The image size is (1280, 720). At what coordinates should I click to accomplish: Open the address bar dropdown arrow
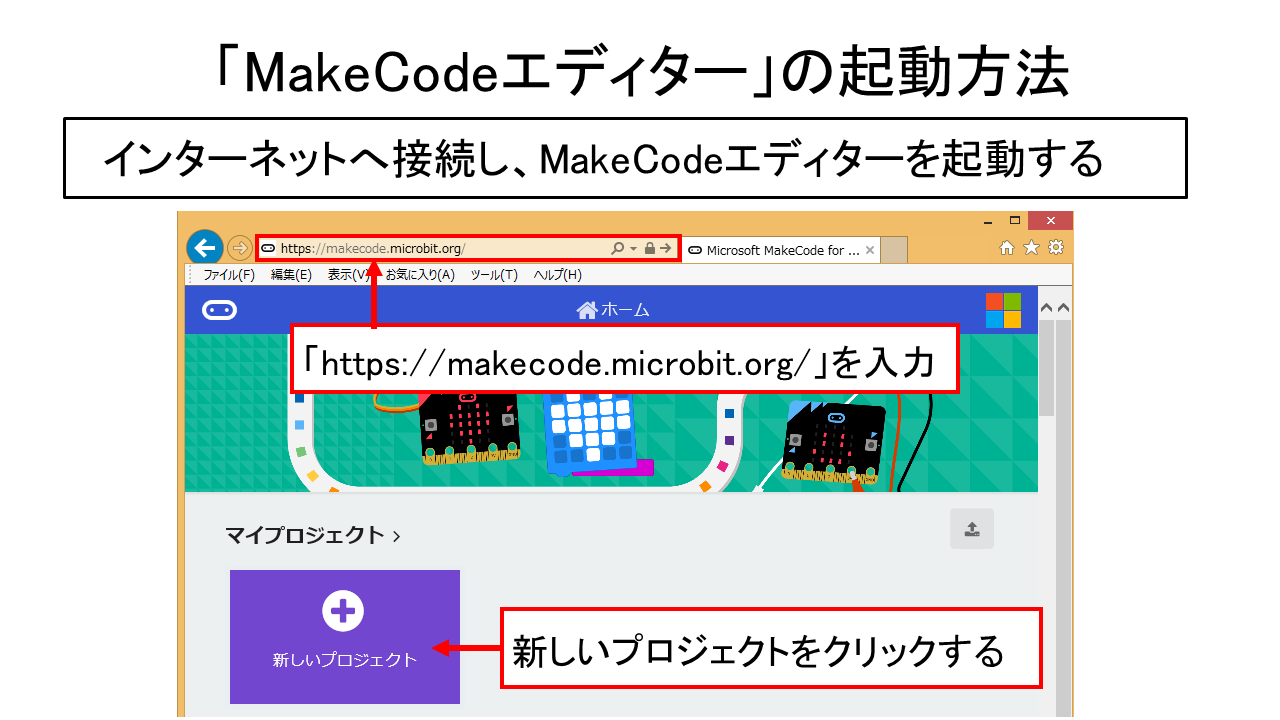[633, 249]
